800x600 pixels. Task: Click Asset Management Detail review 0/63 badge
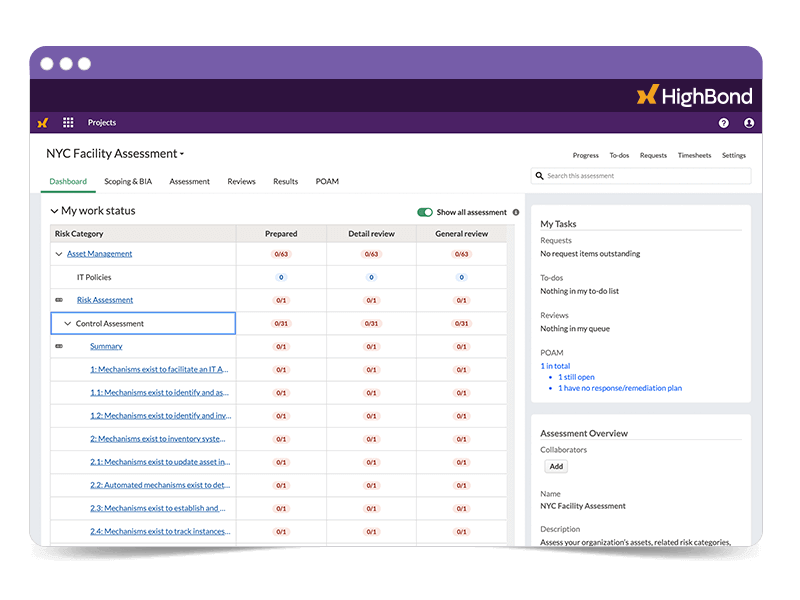(x=371, y=254)
